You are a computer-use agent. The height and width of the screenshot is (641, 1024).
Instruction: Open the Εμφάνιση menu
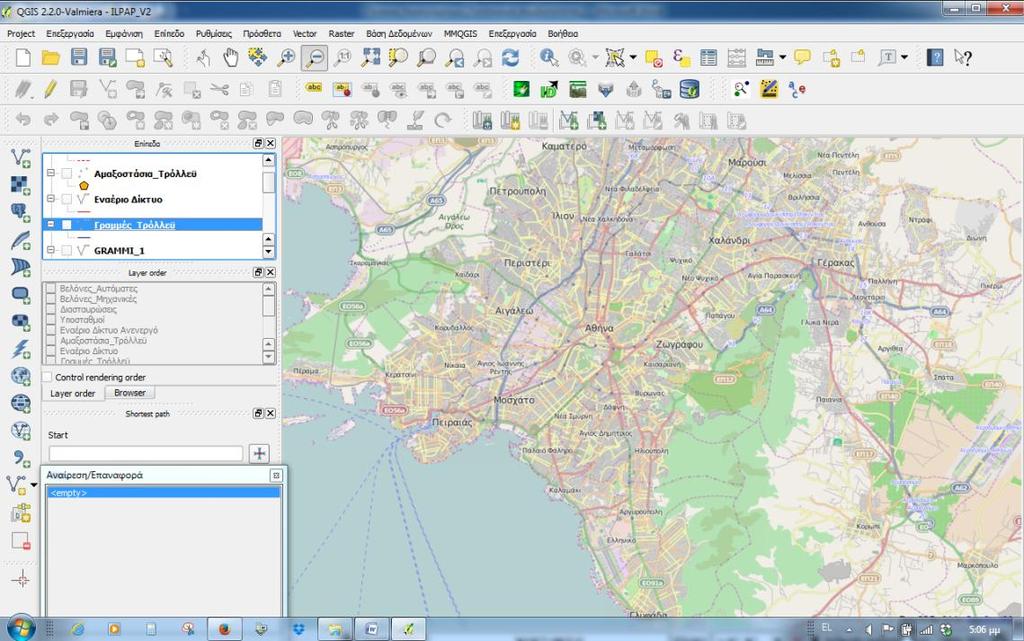pos(124,33)
